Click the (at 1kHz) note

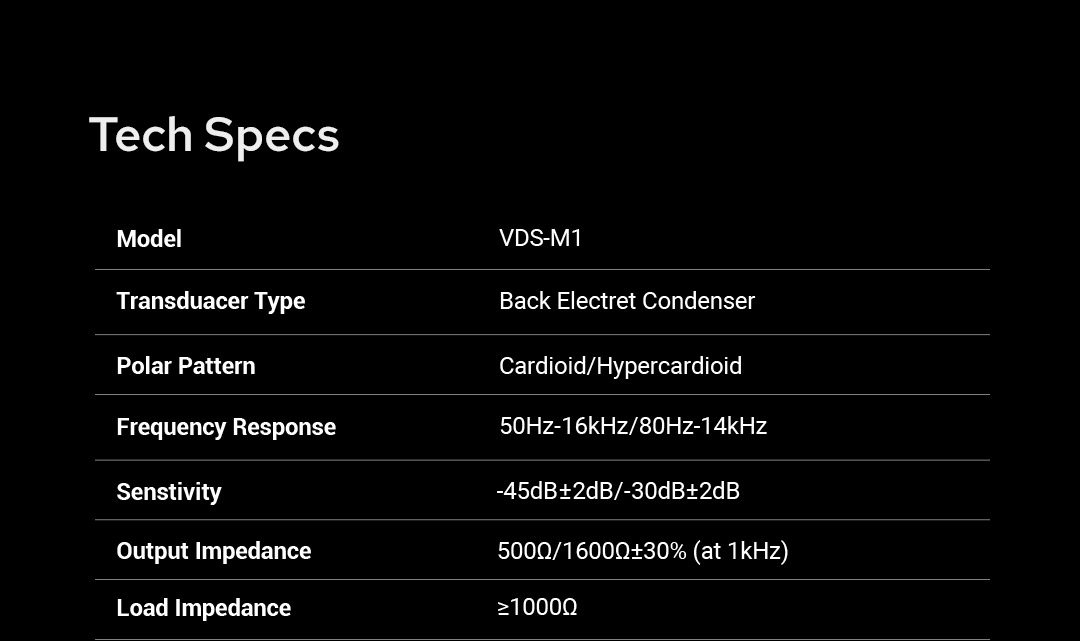pos(741,551)
